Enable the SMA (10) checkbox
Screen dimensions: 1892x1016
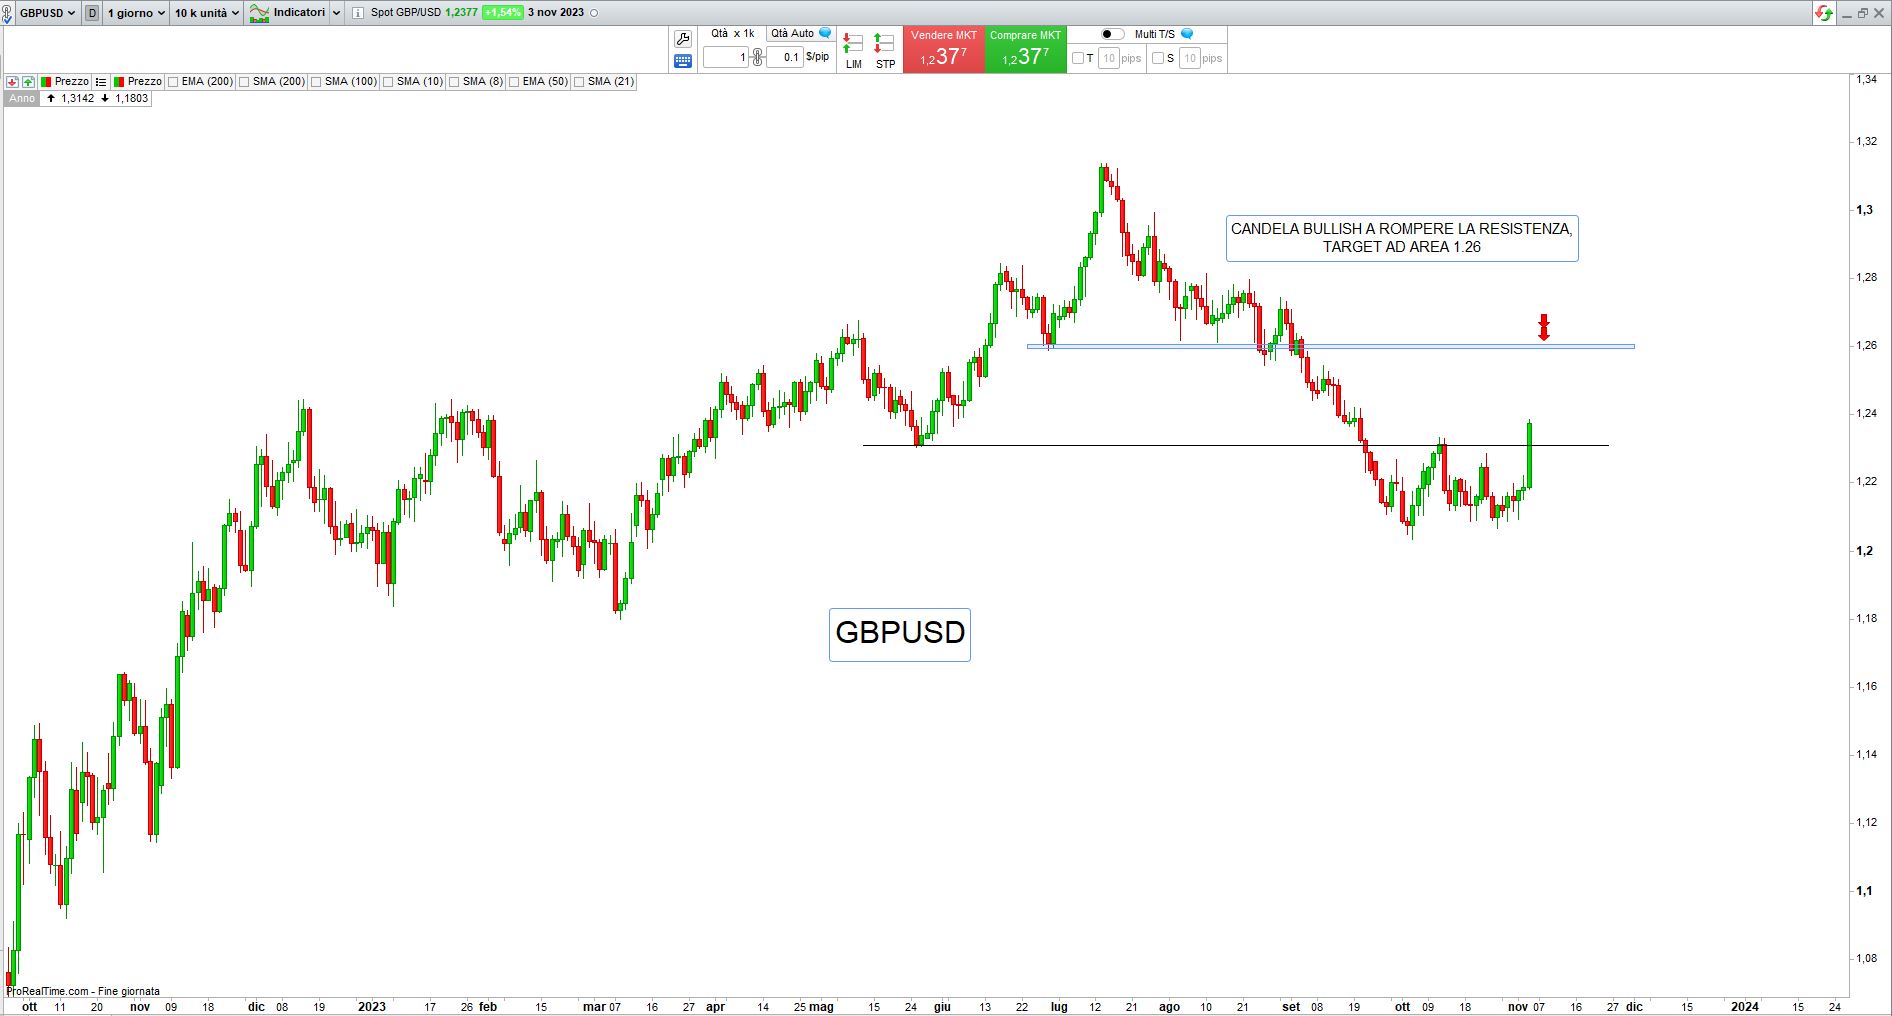pos(388,82)
